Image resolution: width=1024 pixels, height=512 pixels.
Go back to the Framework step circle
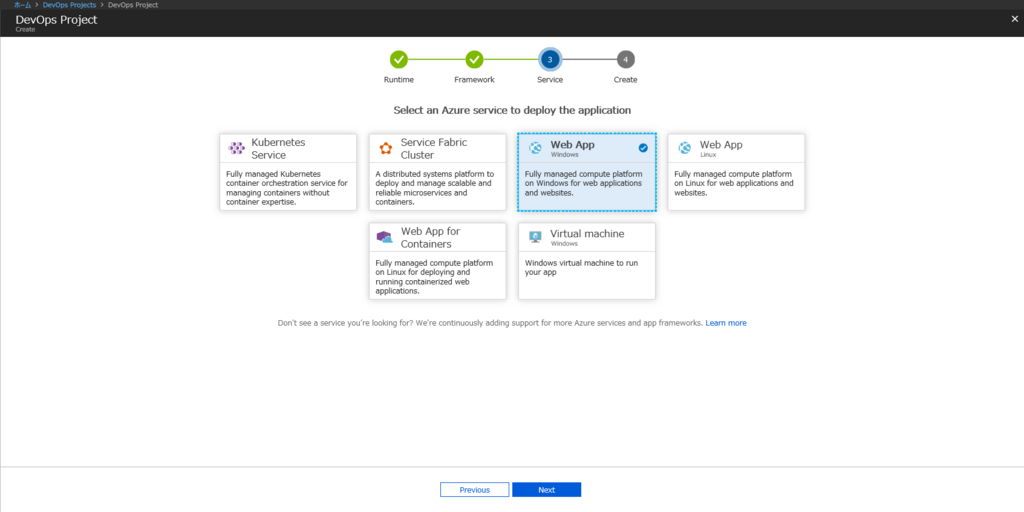pos(474,59)
